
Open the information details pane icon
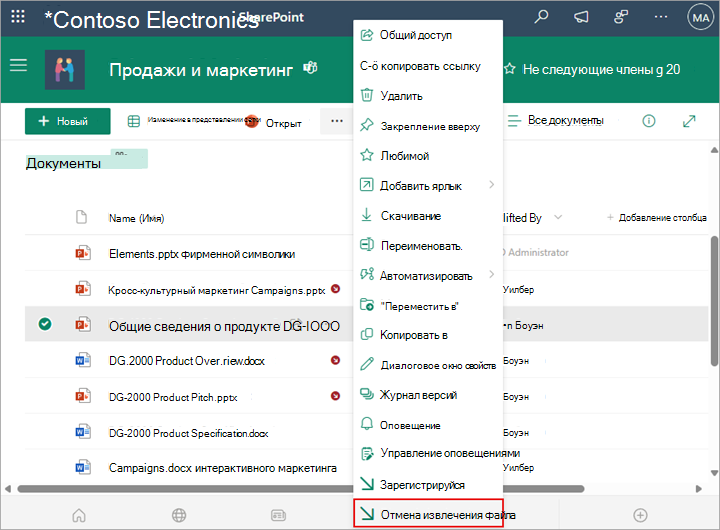click(648, 121)
